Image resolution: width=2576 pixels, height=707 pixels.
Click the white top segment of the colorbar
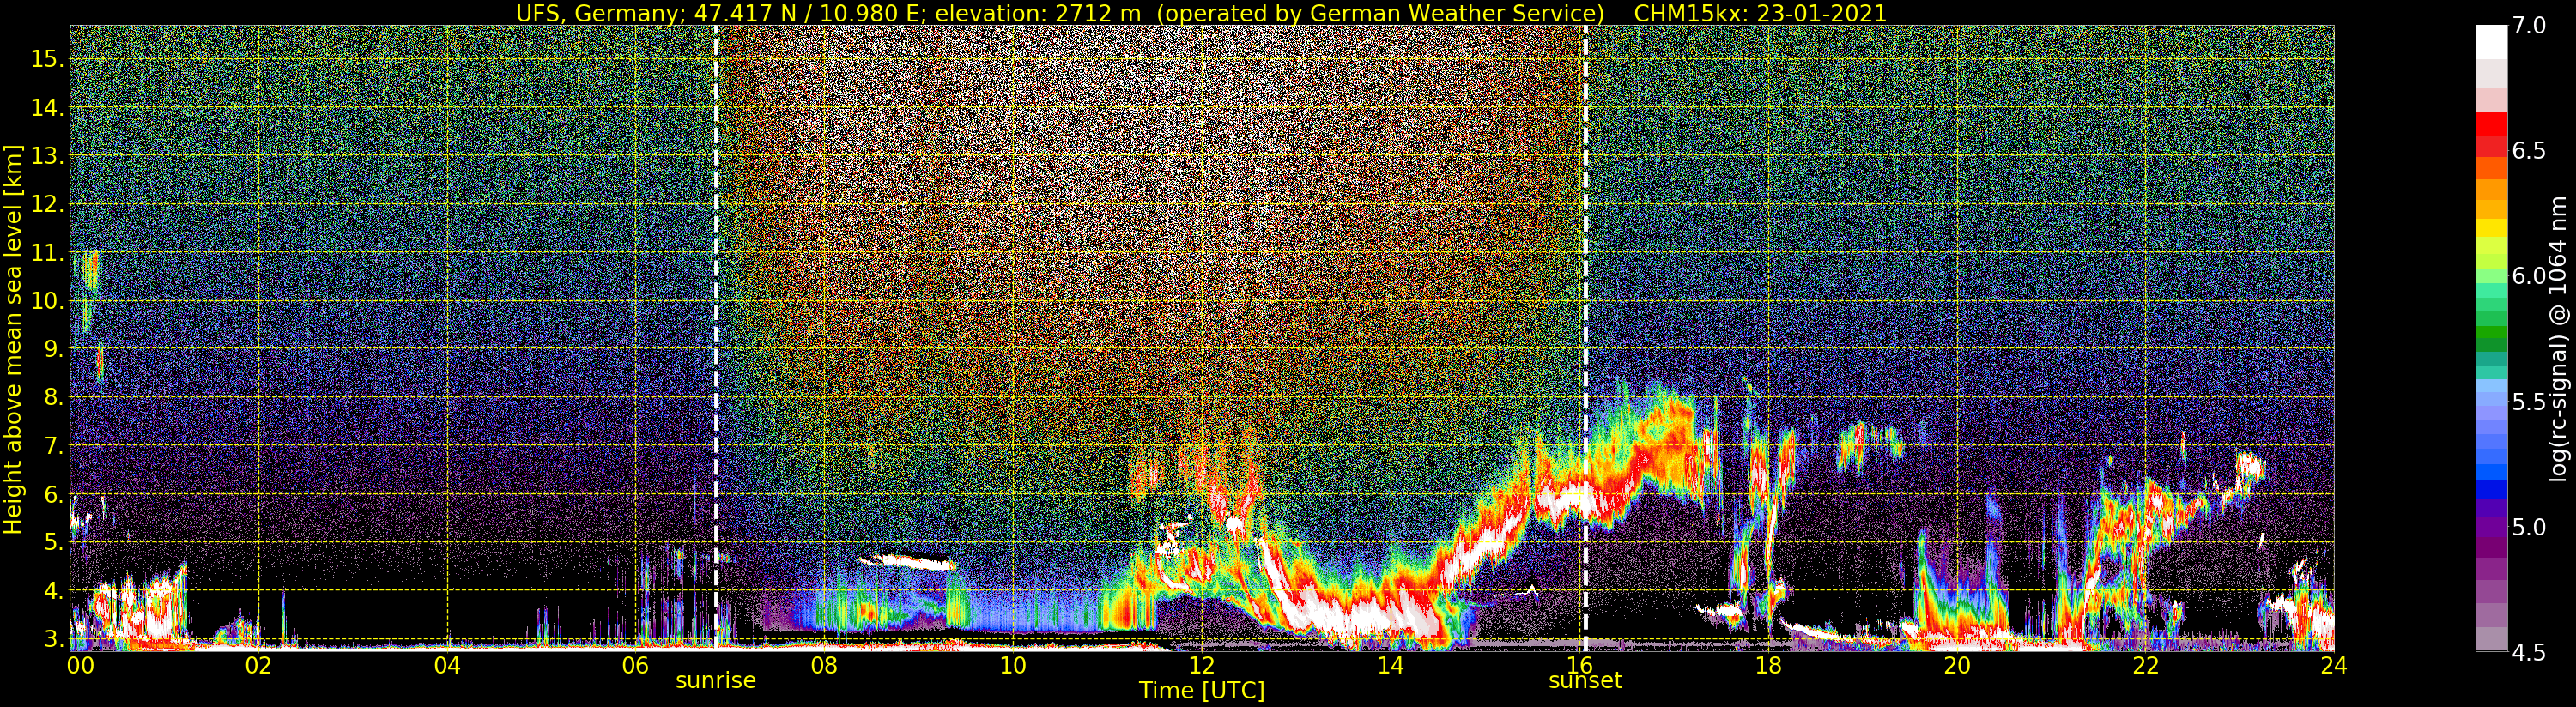tap(2491, 43)
